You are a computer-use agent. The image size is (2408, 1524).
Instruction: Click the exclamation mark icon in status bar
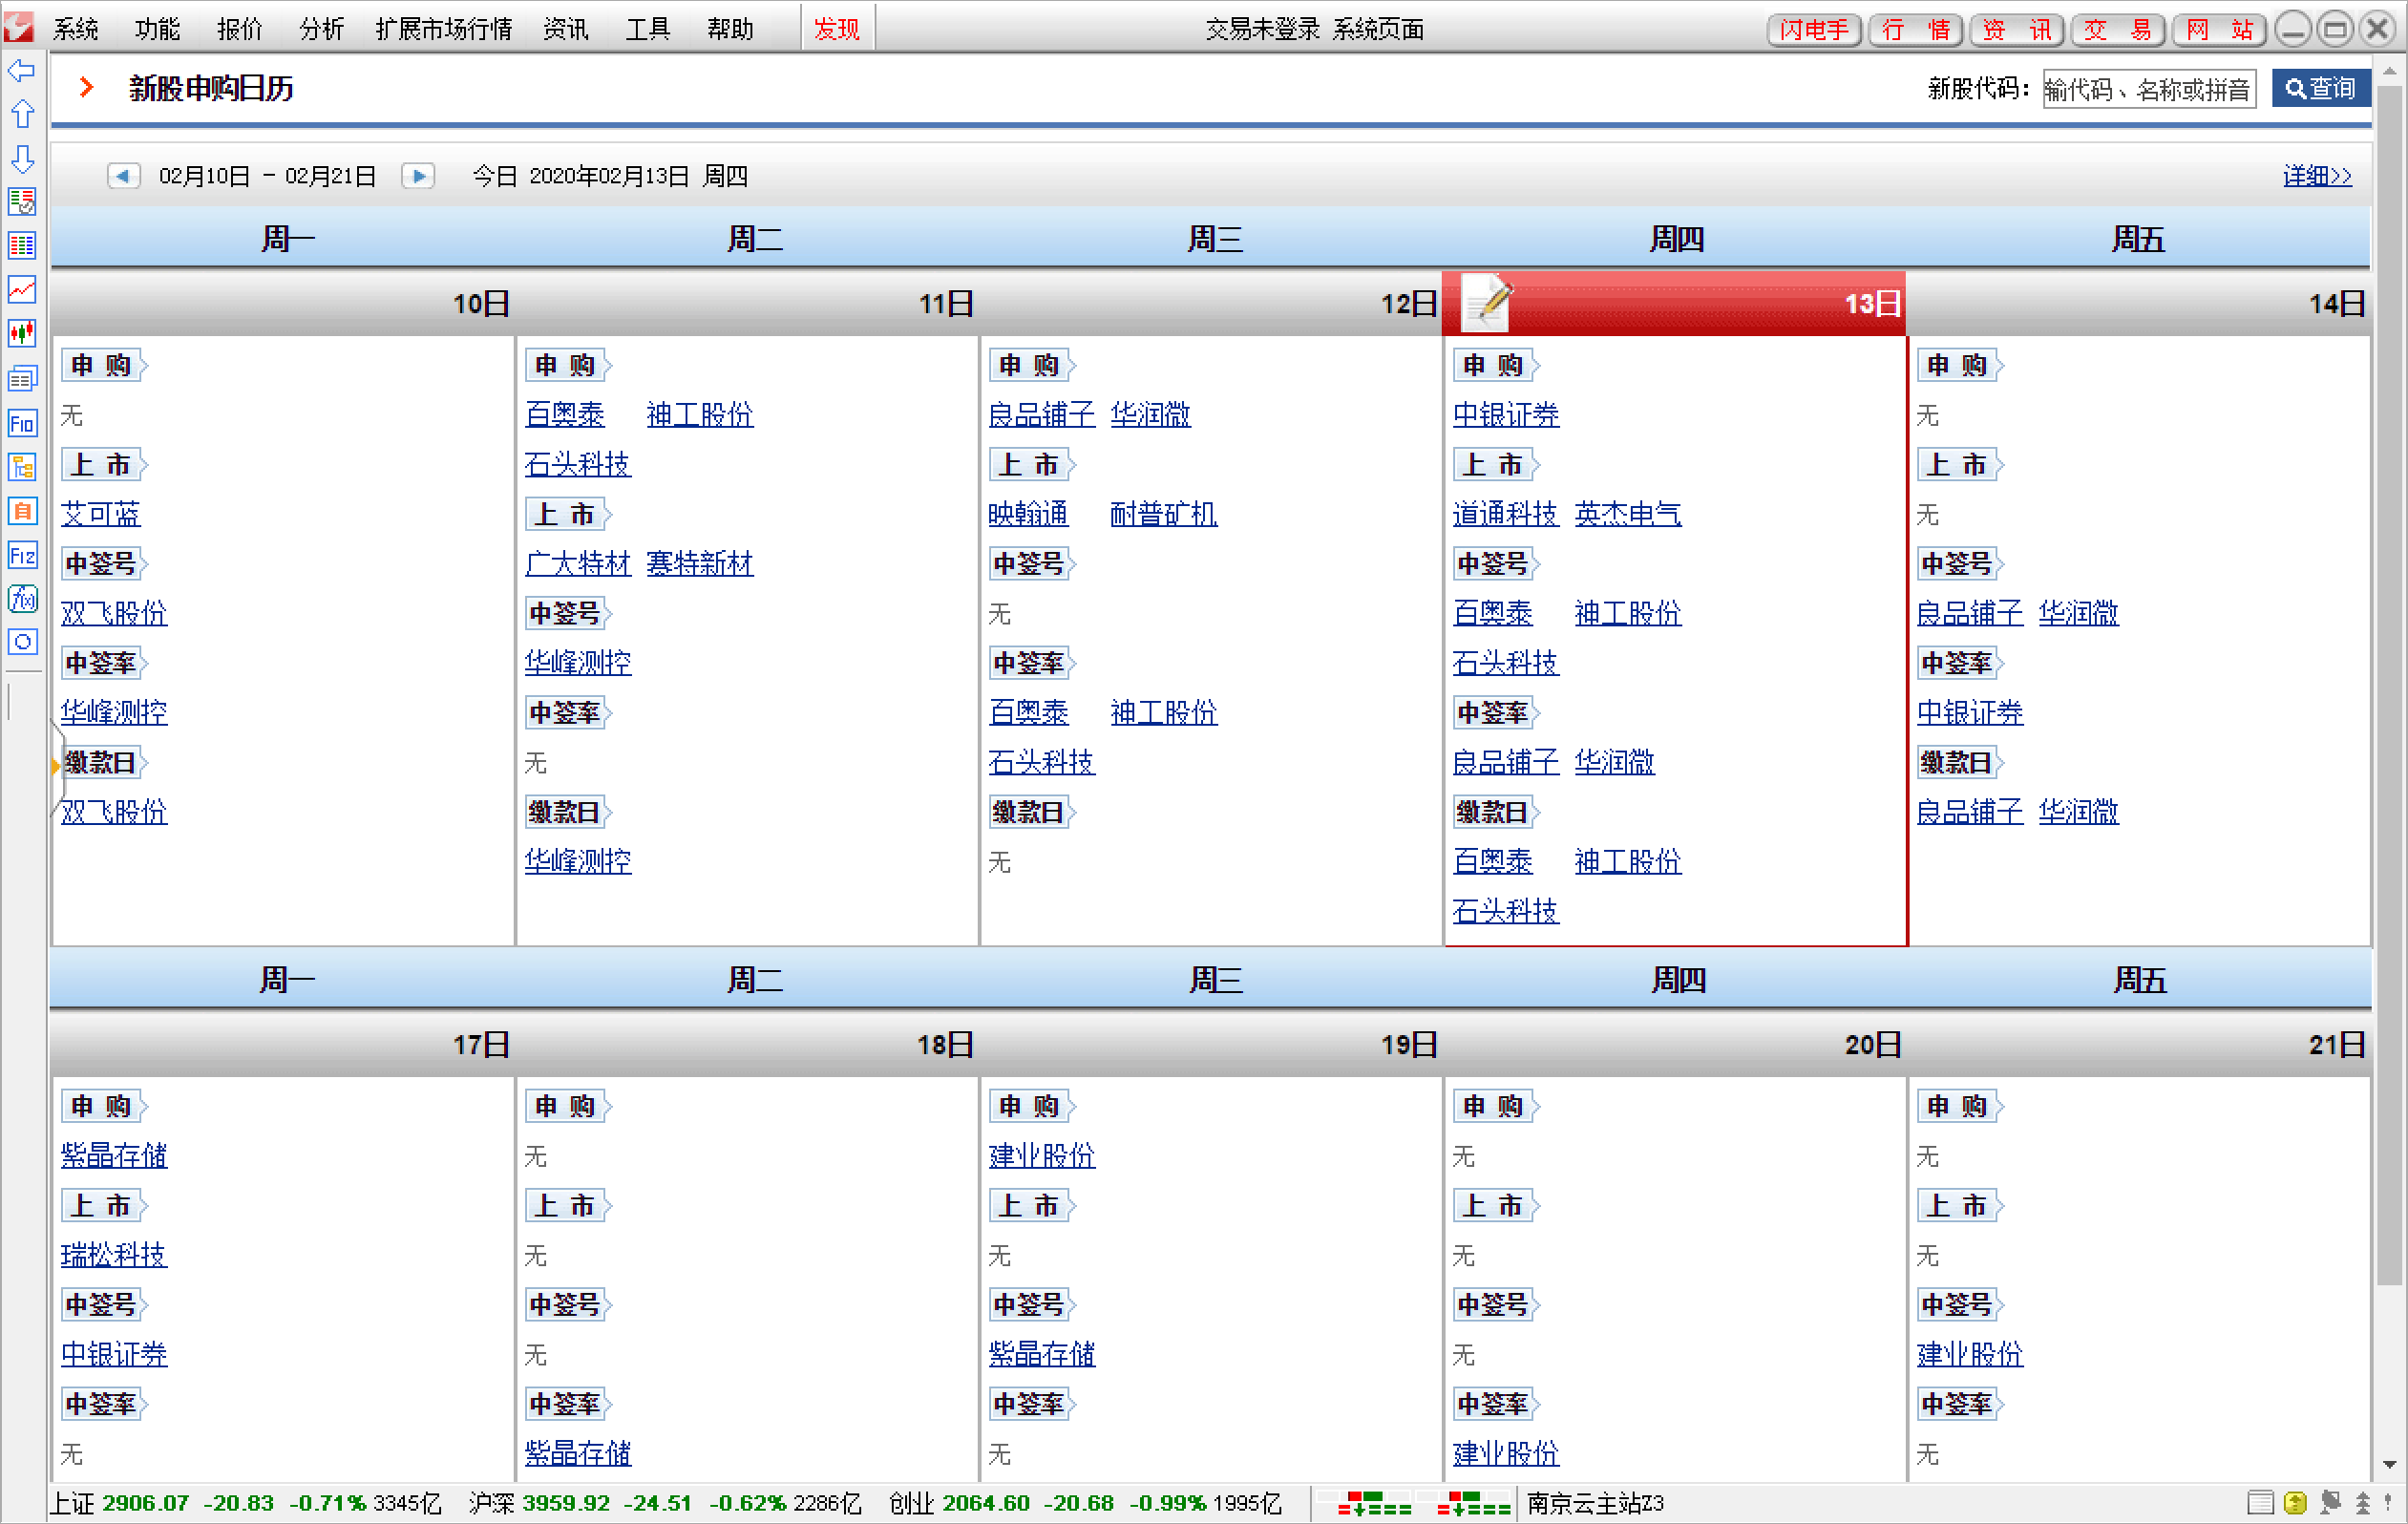click(x=2387, y=1502)
